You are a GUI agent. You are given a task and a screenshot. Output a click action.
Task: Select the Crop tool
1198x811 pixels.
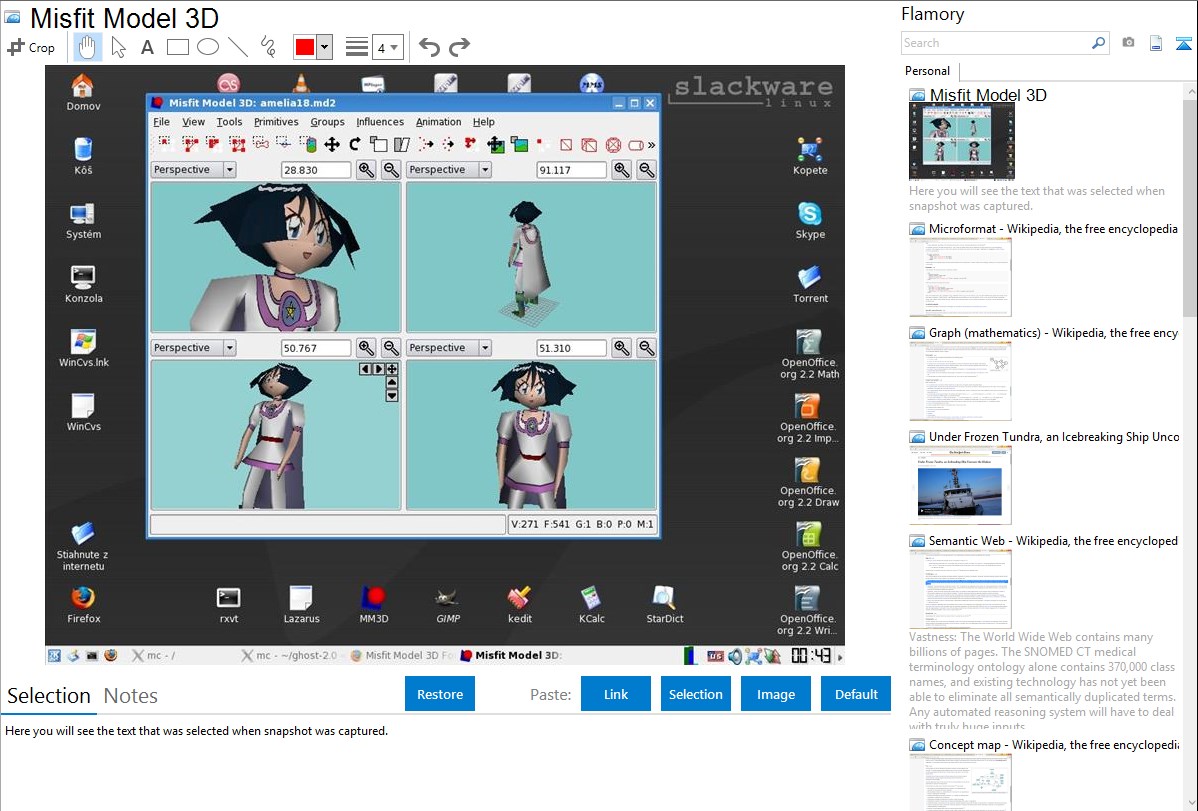[31, 47]
